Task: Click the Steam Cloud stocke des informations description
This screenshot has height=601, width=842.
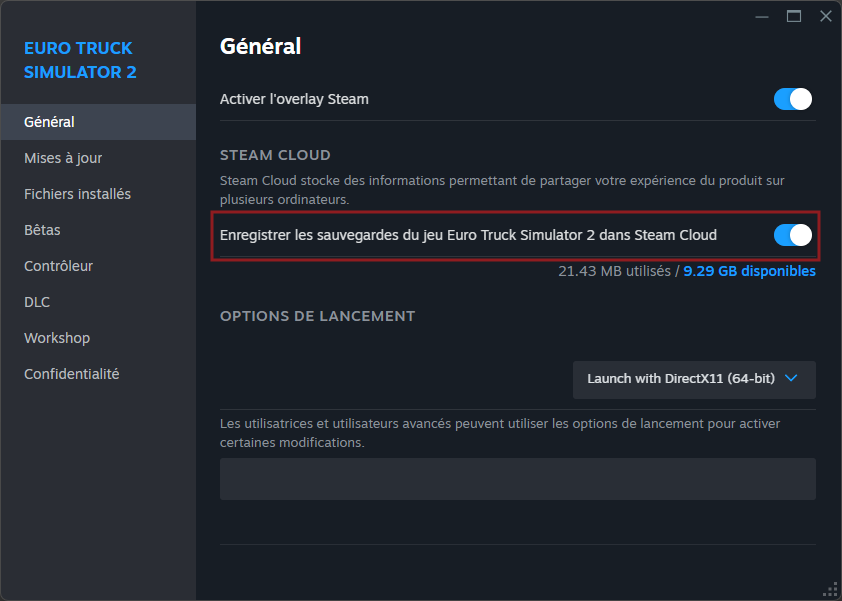Action: [x=502, y=190]
